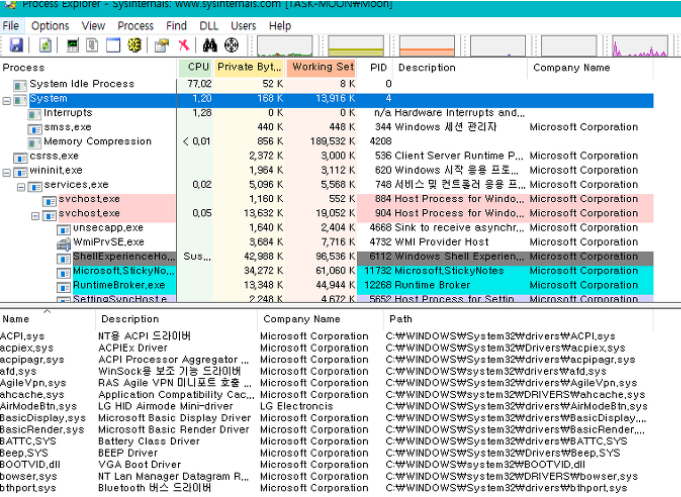Viewport: 681px width, 497px height.
Task: Sort by the Working Set column header
Action: 321,67
